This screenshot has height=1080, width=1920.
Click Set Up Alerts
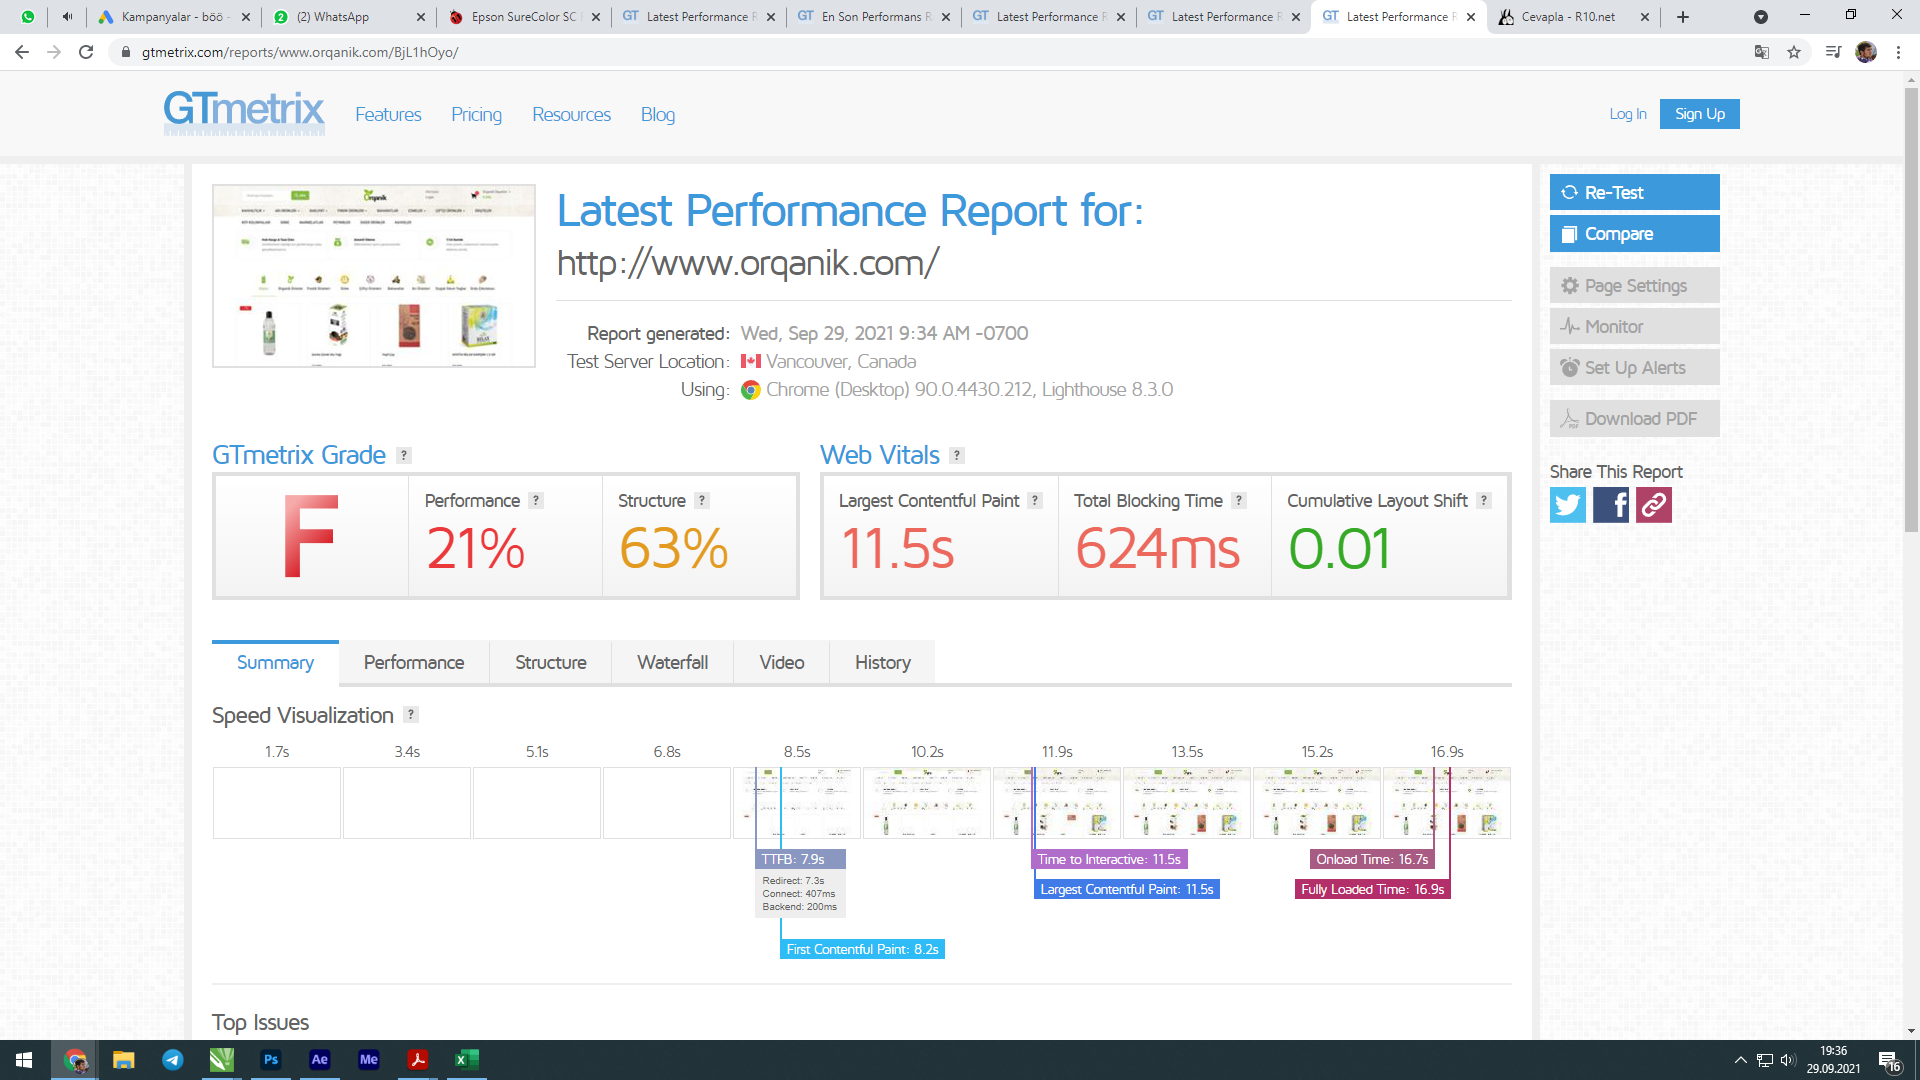1635,367
